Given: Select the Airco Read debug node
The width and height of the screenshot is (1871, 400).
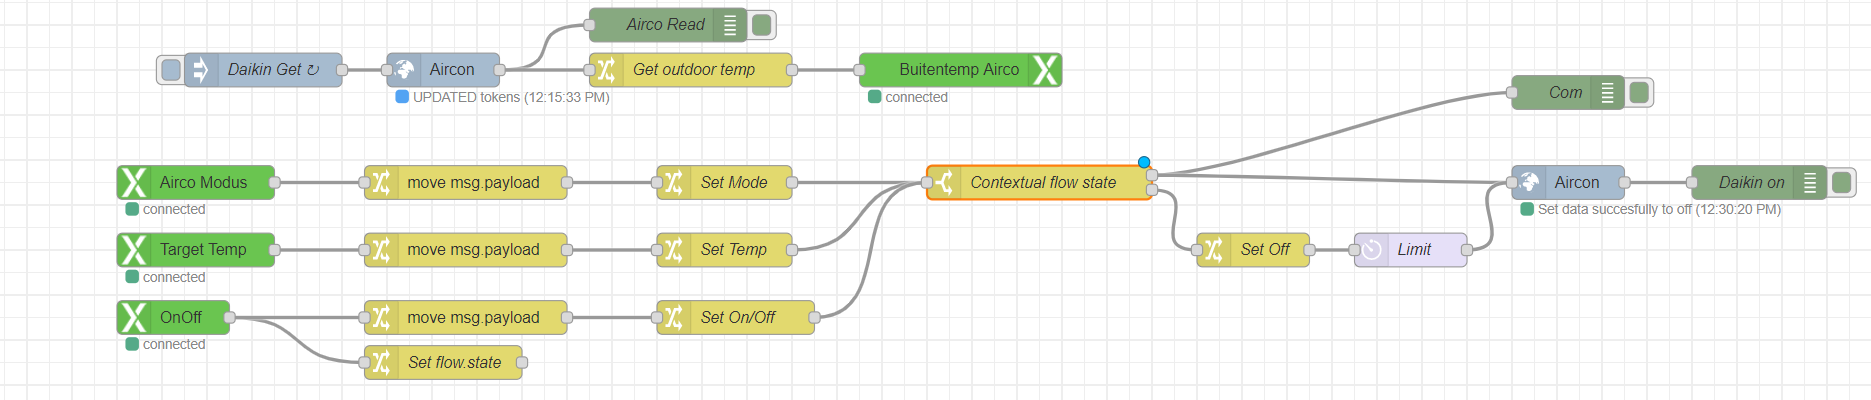Looking at the screenshot, I should [x=667, y=25].
